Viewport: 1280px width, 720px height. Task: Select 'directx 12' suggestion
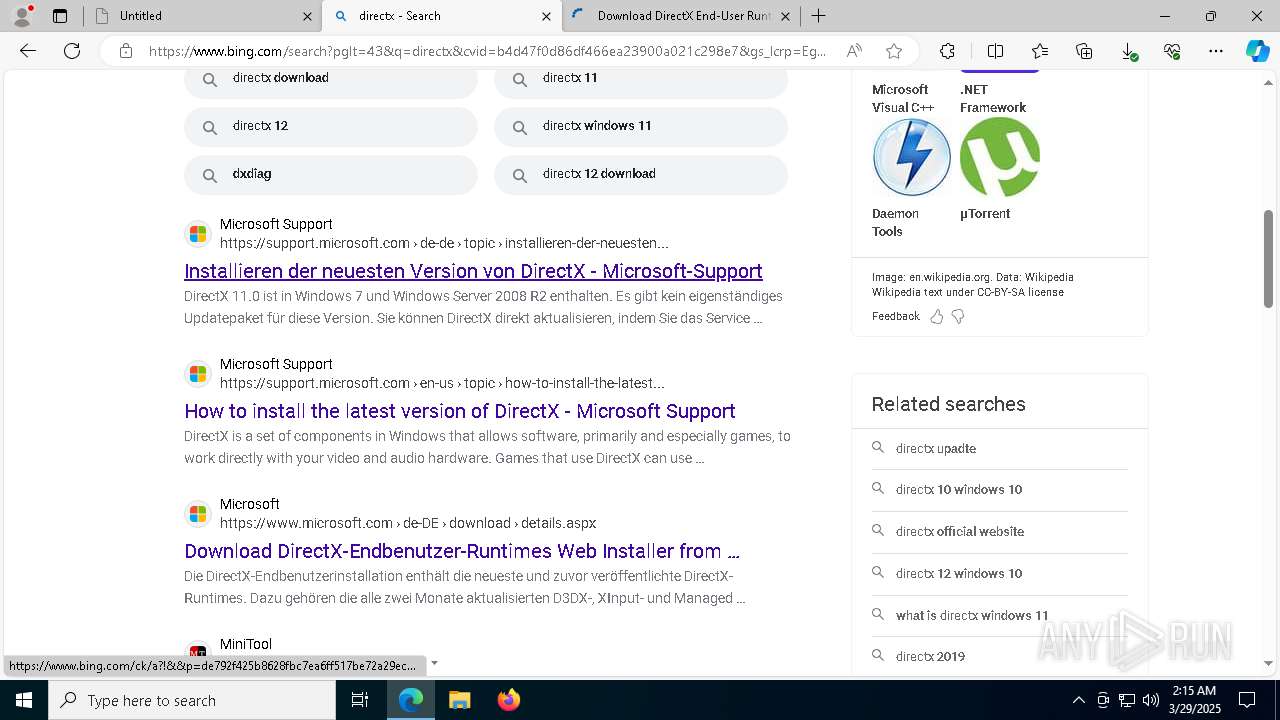click(x=331, y=126)
